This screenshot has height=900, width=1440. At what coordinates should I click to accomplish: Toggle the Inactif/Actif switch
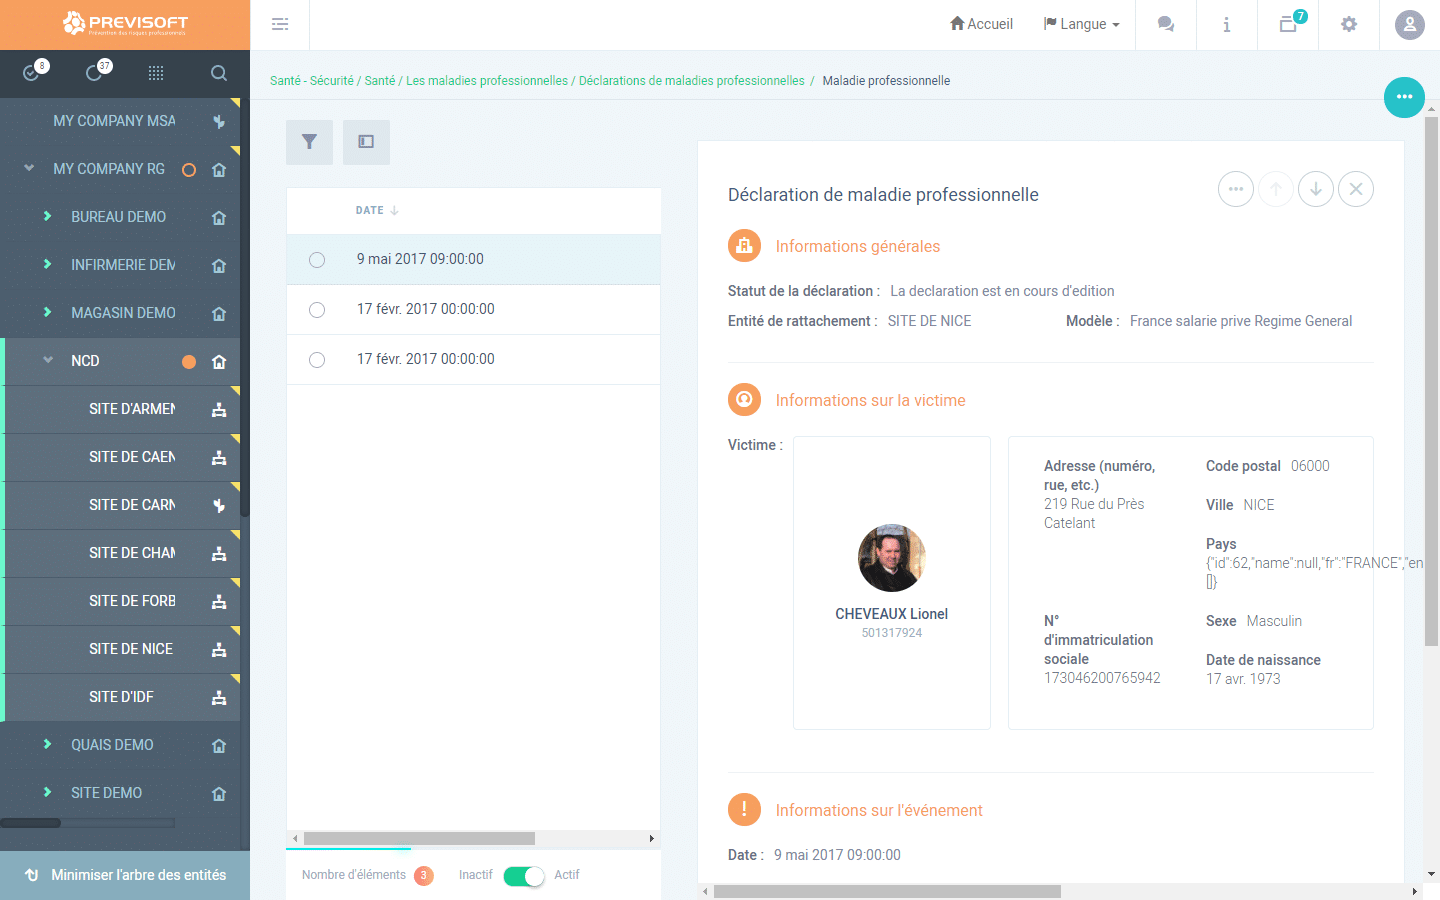click(524, 876)
